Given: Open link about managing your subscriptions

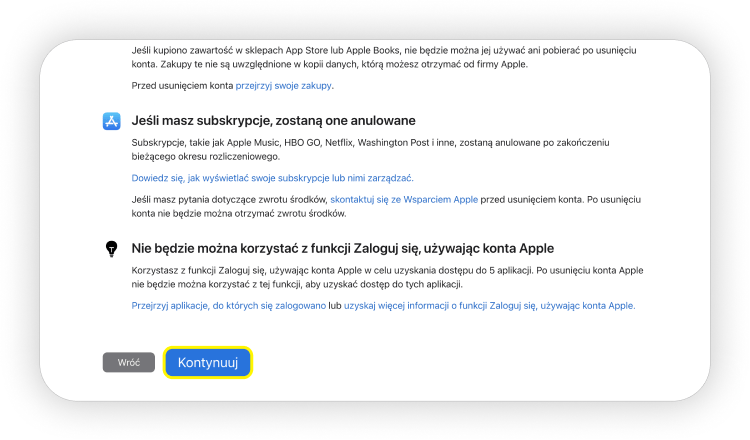Looking at the screenshot, I should 273,178.
